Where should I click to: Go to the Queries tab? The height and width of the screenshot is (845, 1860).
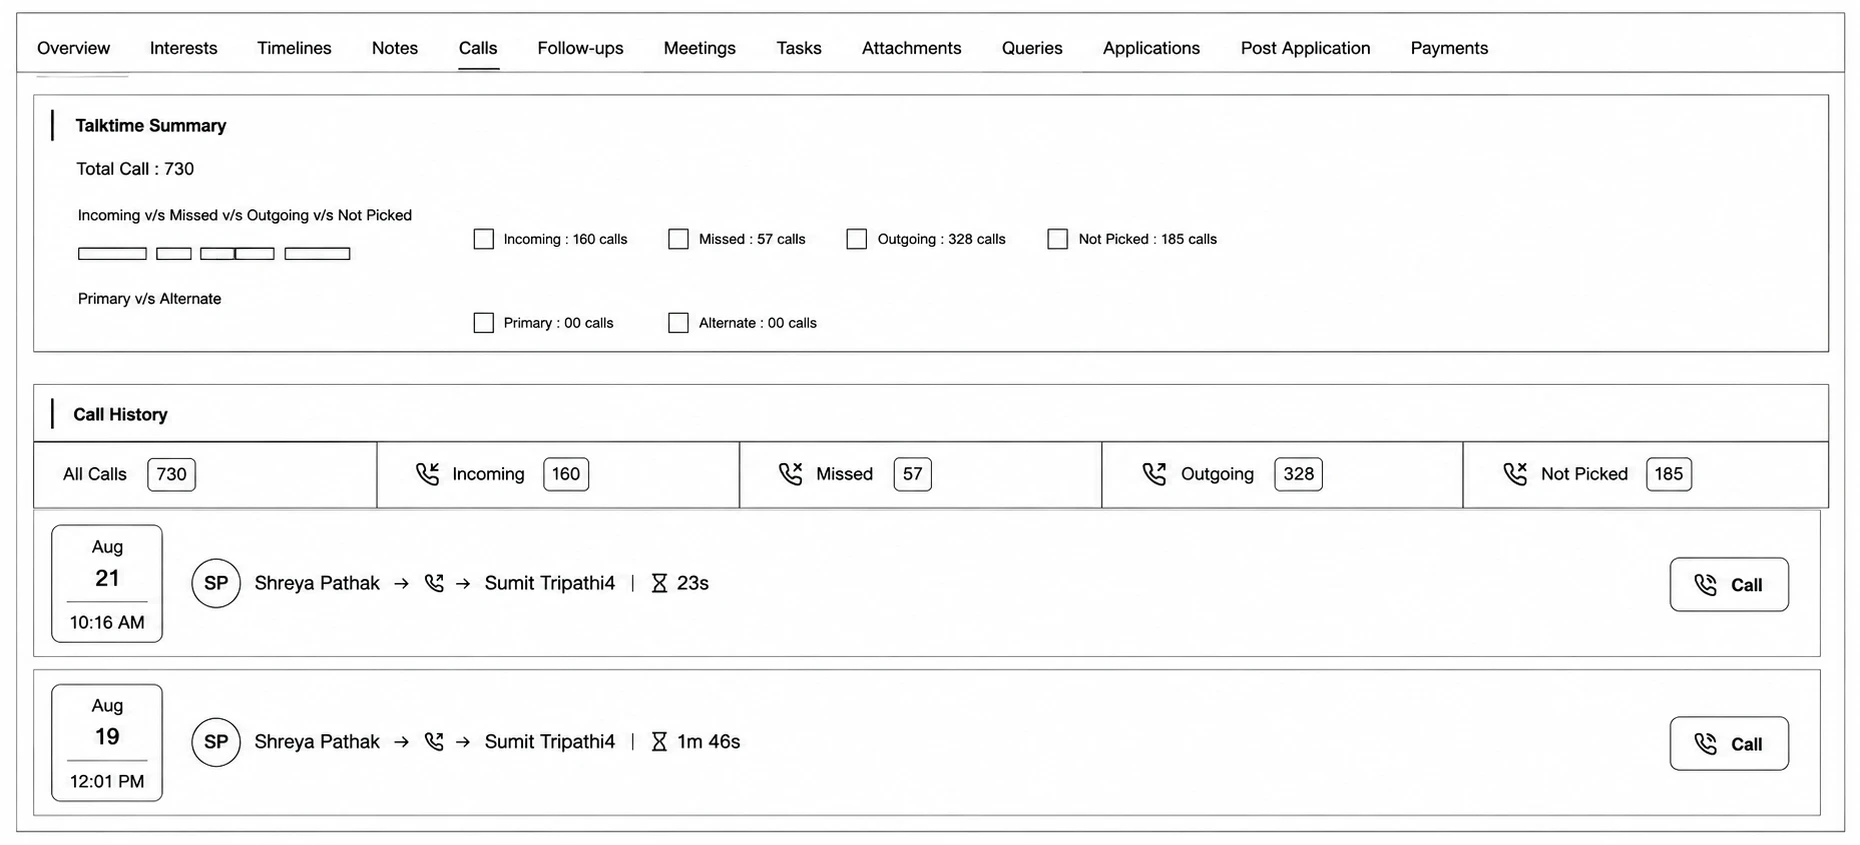(x=1032, y=48)
